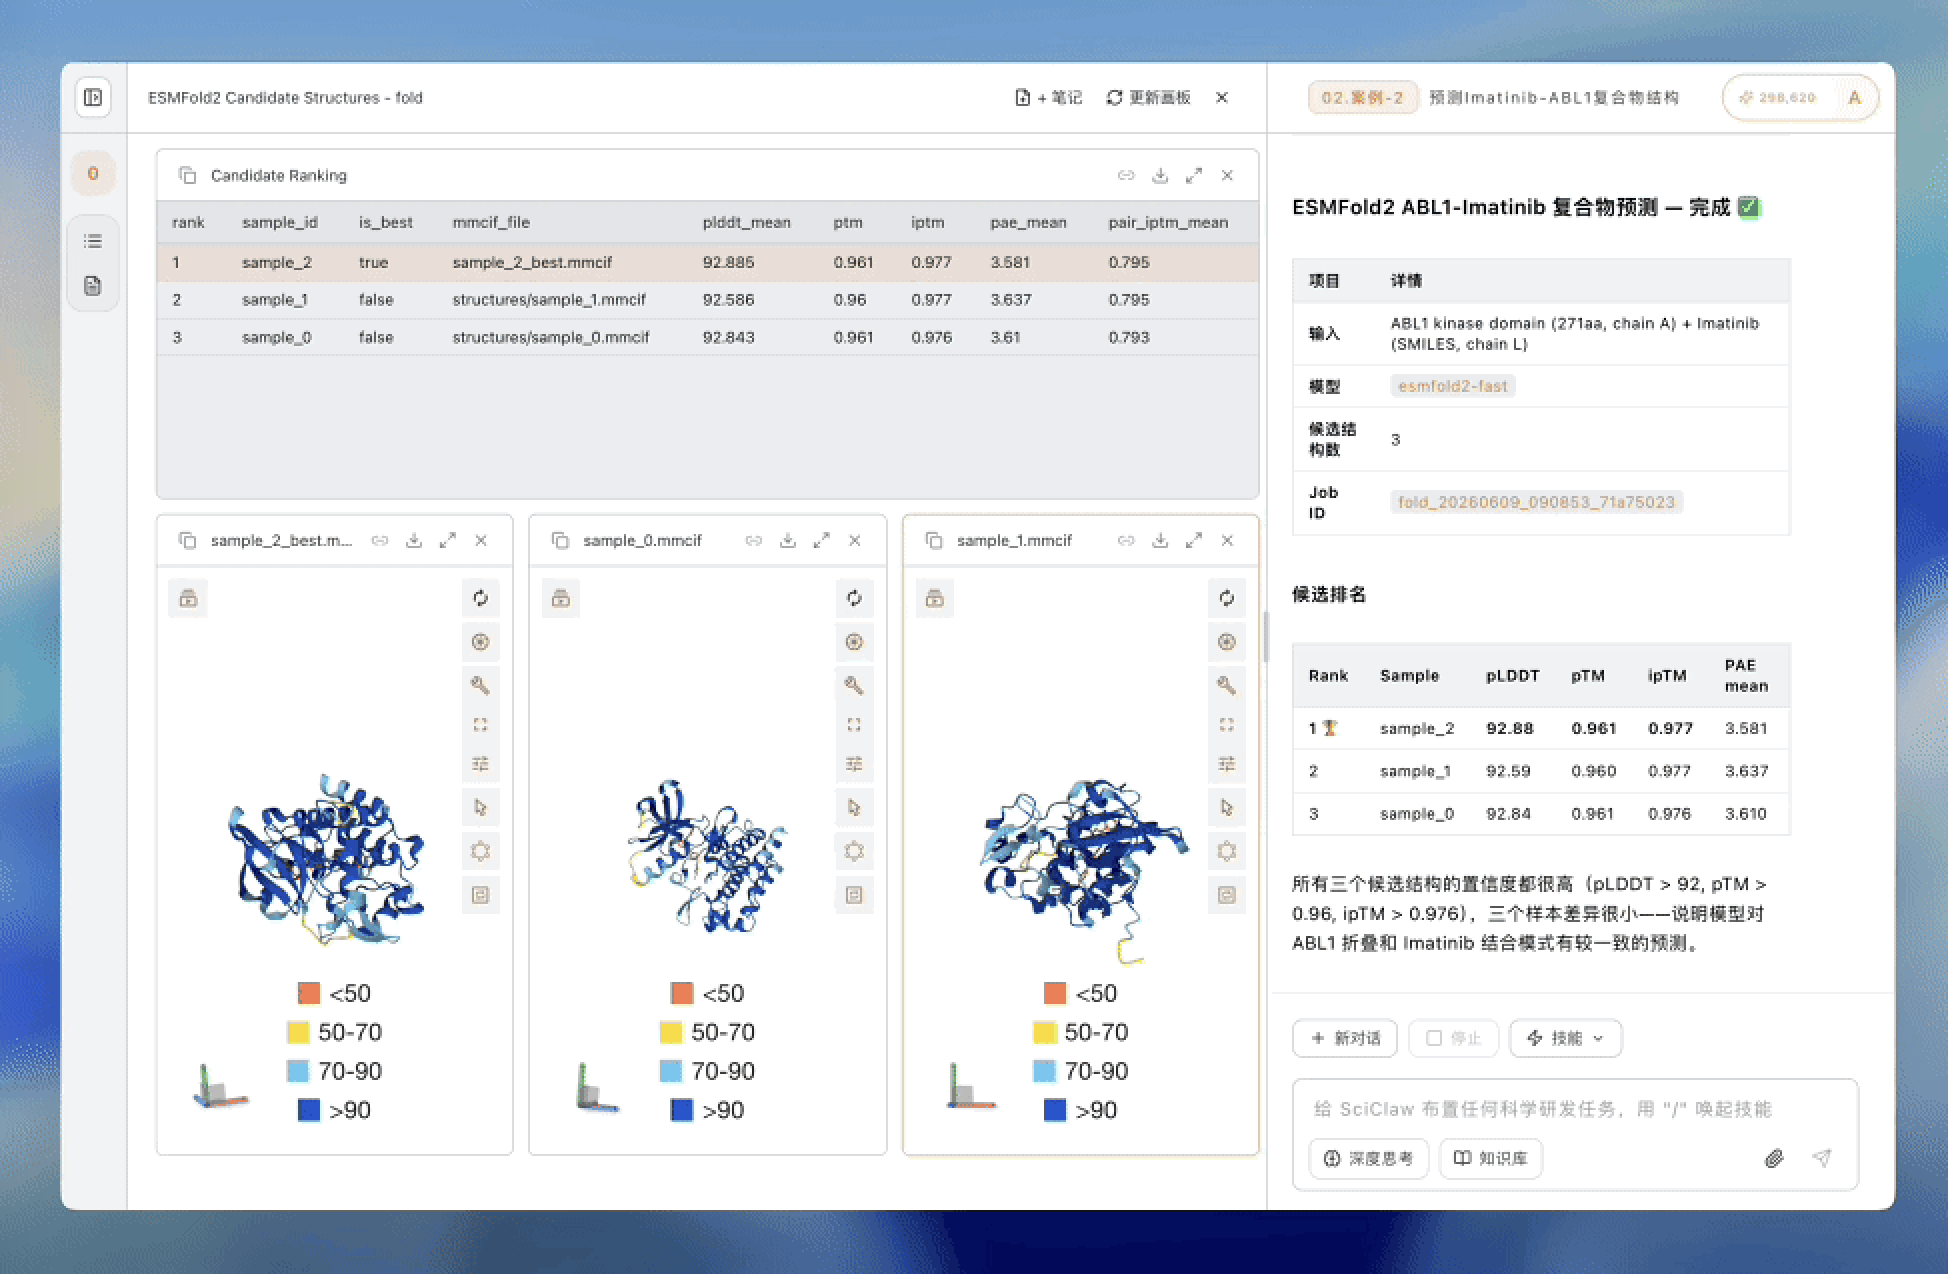Toggle 深度思考 deep thinking mode

click(x=1369, y=1158)
